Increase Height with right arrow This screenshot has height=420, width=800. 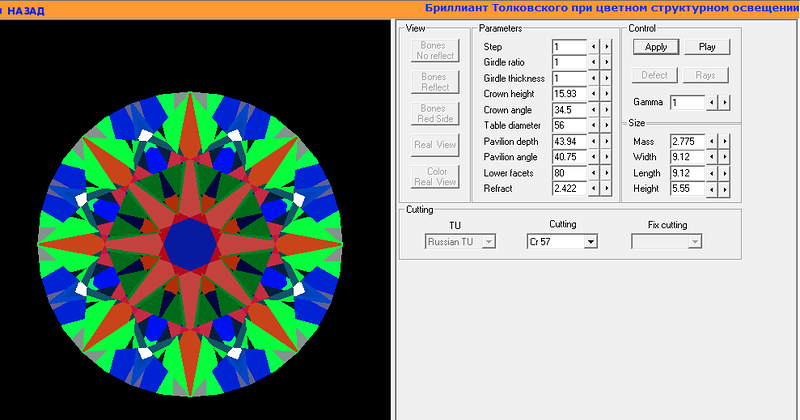click(x=723, y=188)
